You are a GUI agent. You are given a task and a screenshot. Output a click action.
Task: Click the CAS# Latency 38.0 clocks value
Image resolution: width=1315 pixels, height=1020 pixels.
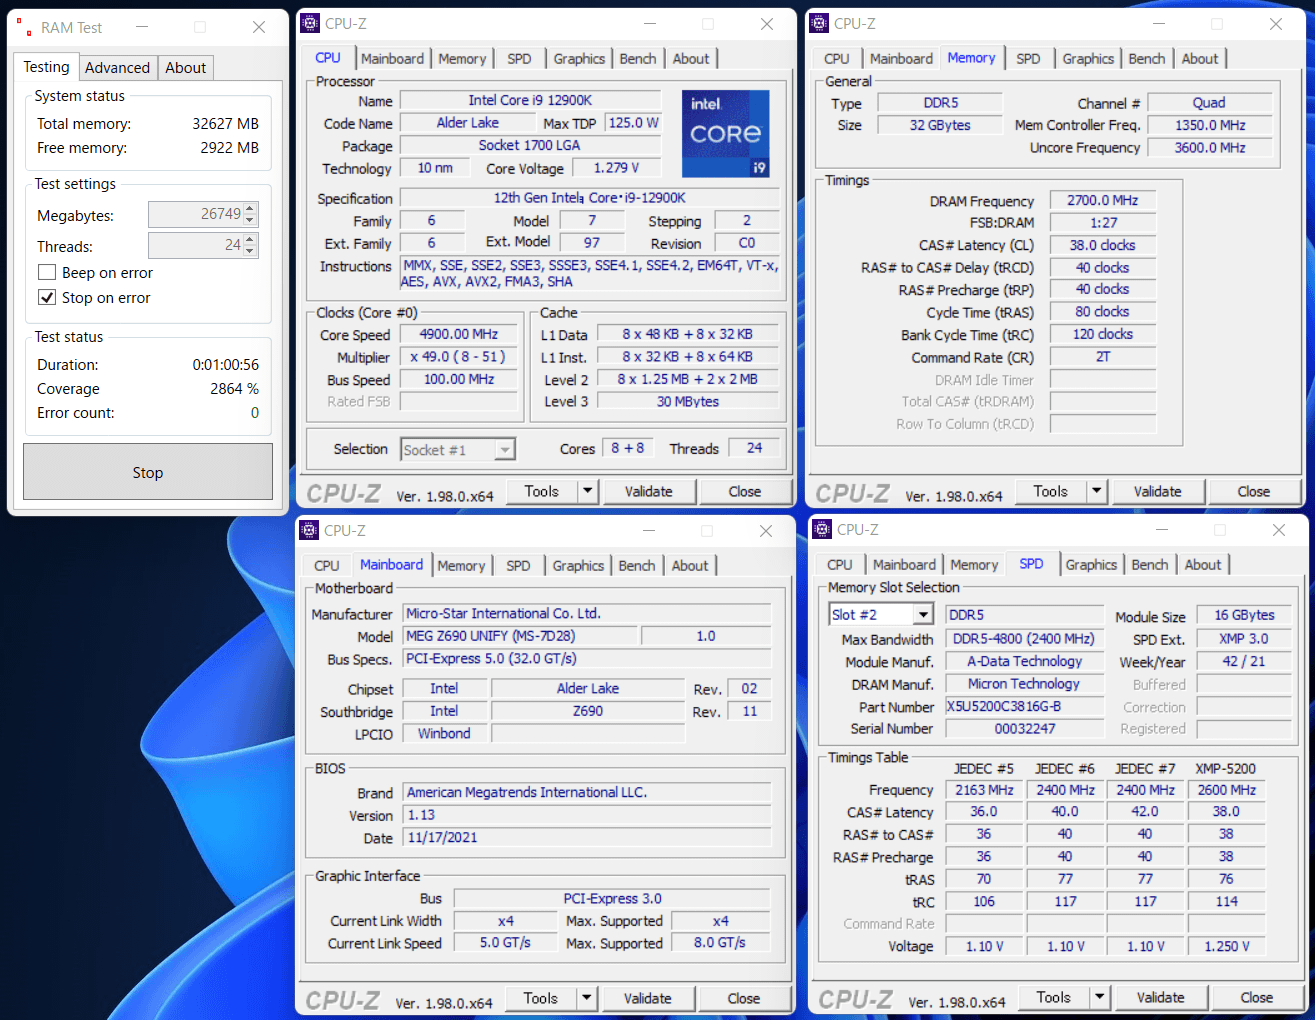pos(1103,245)
